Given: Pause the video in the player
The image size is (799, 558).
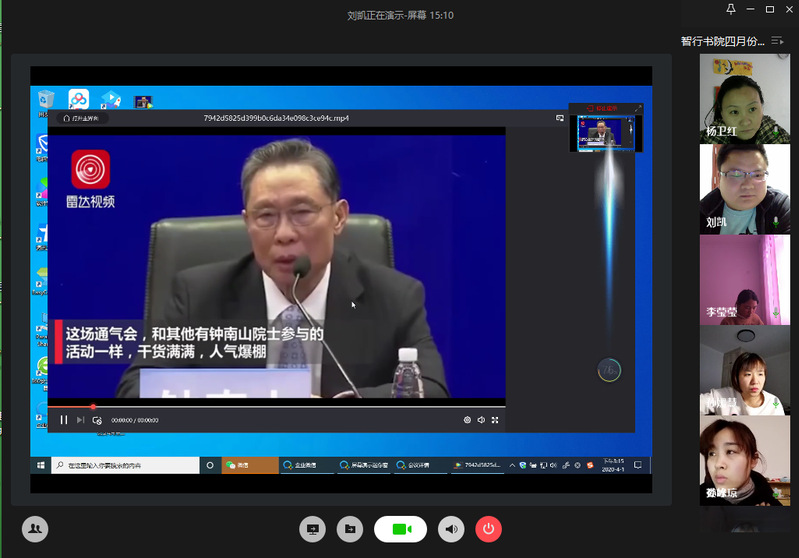Looking at the screenshot, I should (x=64, y=420).
